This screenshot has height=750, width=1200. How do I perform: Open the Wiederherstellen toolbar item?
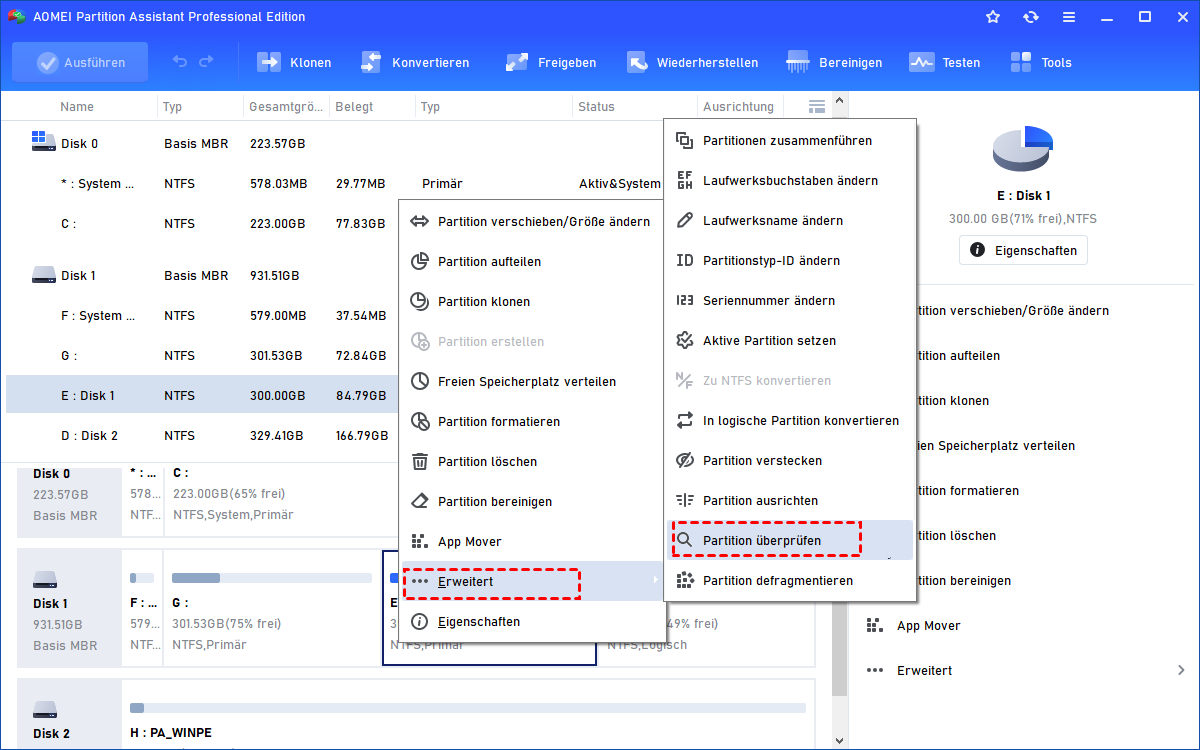pos(692,62)
